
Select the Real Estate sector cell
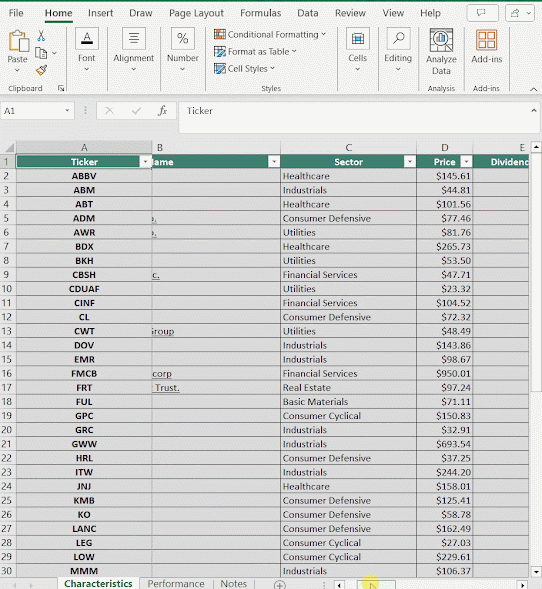tap(348, 388)
